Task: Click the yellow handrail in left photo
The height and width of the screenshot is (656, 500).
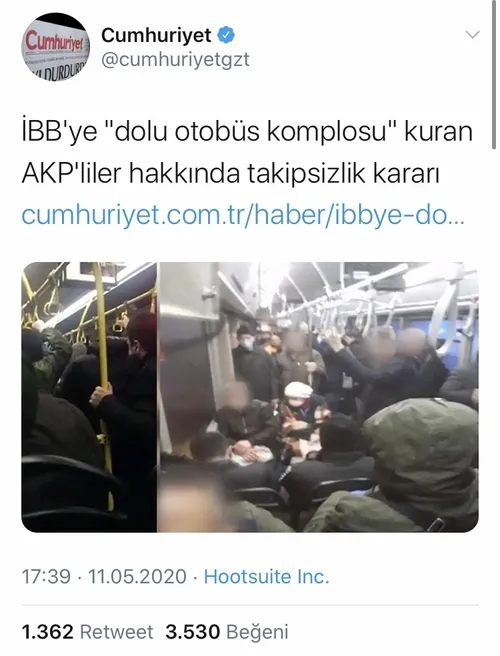Action: [103, 377]
